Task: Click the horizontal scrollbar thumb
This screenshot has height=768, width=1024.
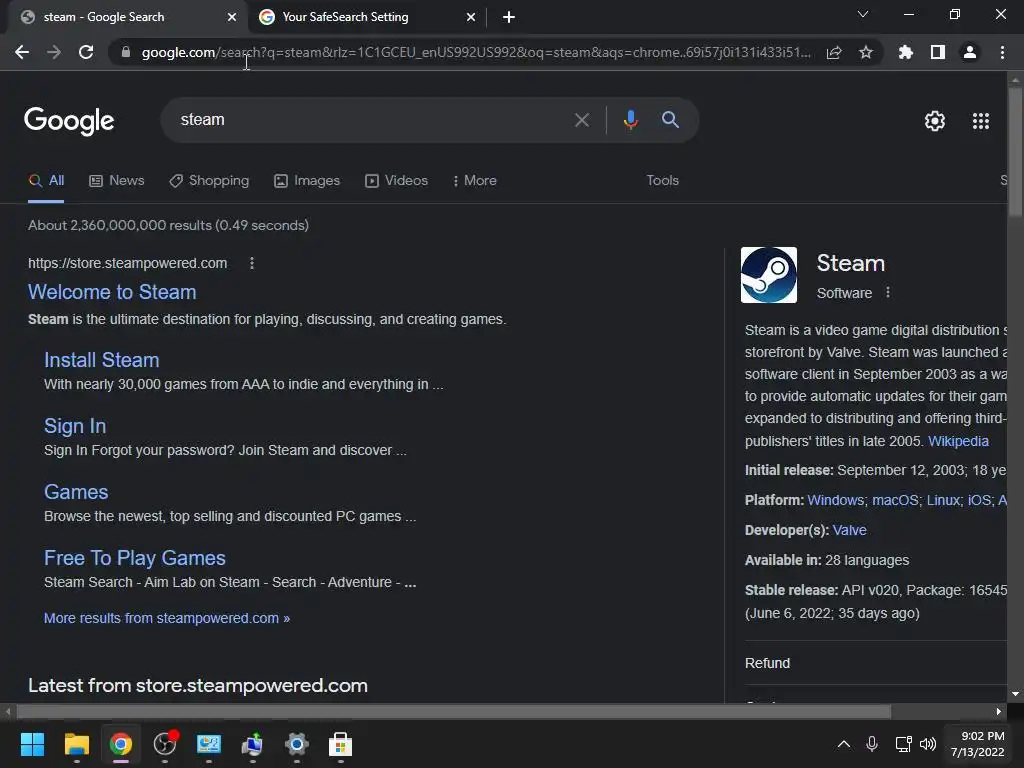Action: point(454,712)
